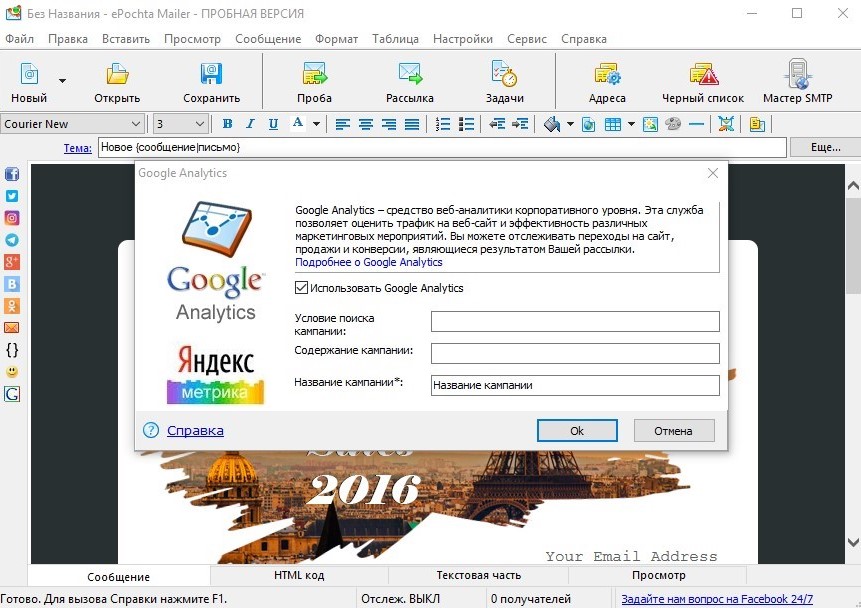Uncheck Использовать Google Analytics checkbox

coord(301,287)
